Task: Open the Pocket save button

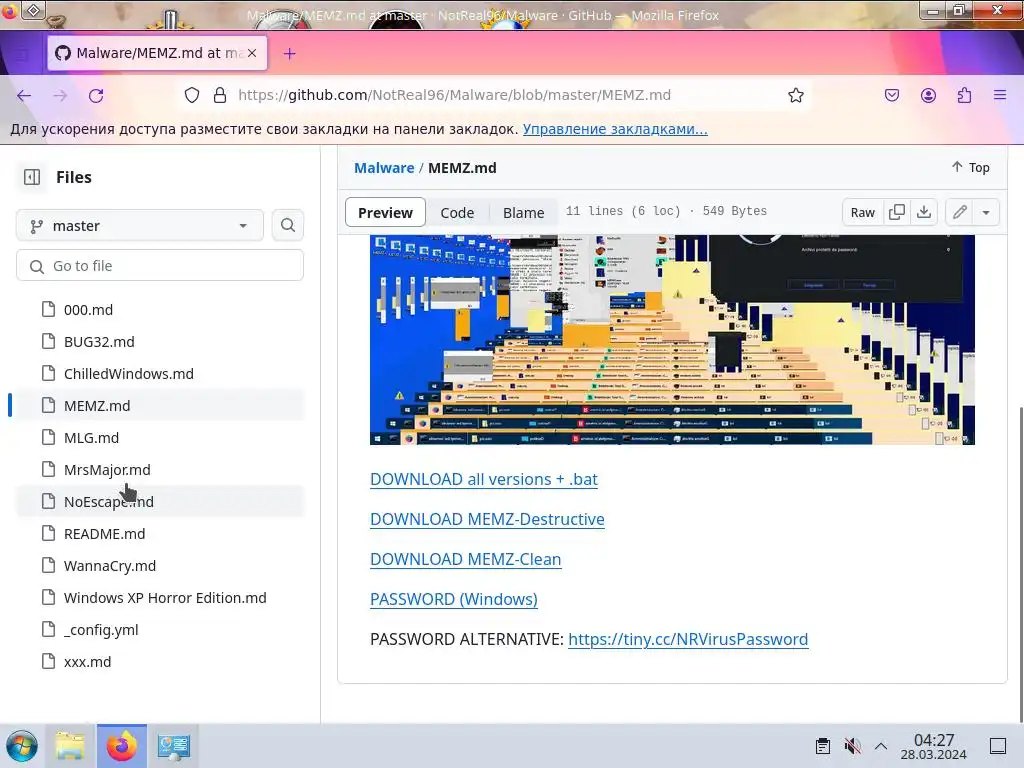Action: (x=891, y=95)
